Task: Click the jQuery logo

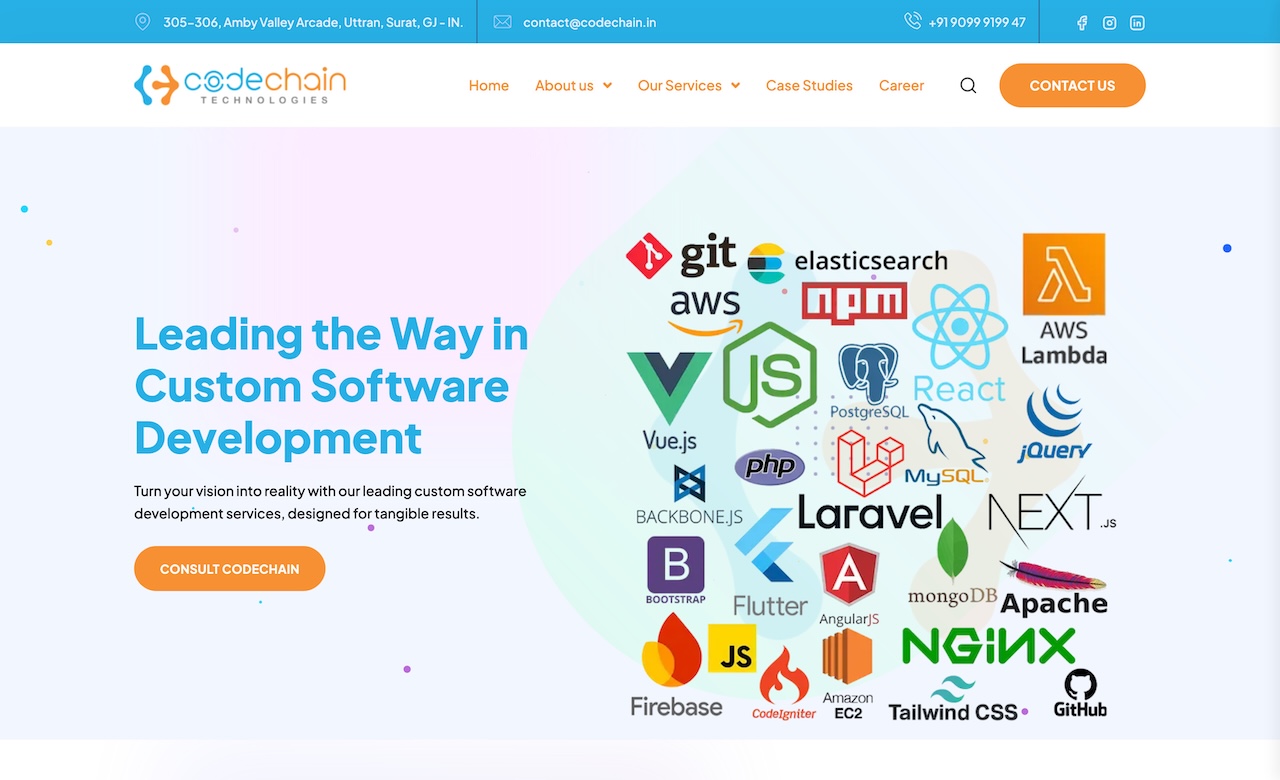Action: [1054, 425]
